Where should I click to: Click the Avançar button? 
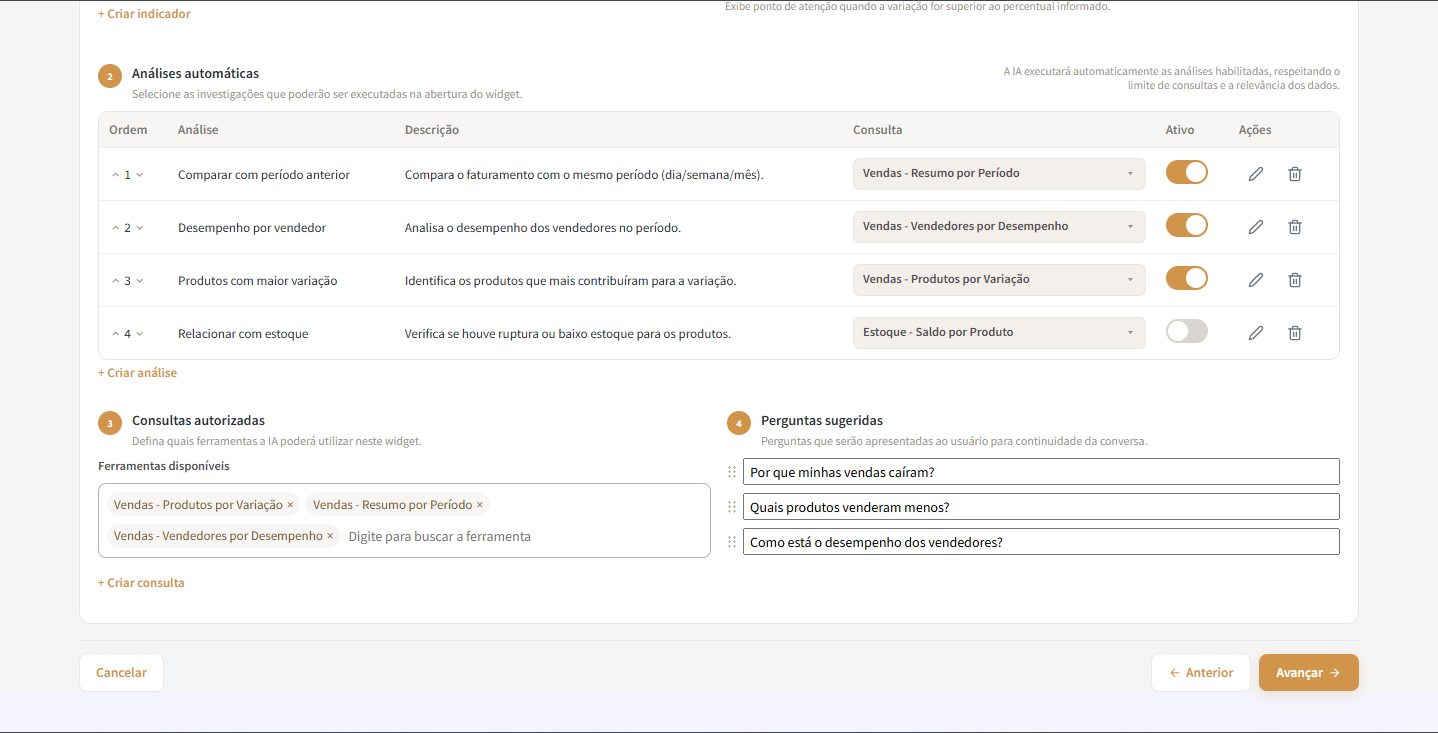click(1308, 673)
